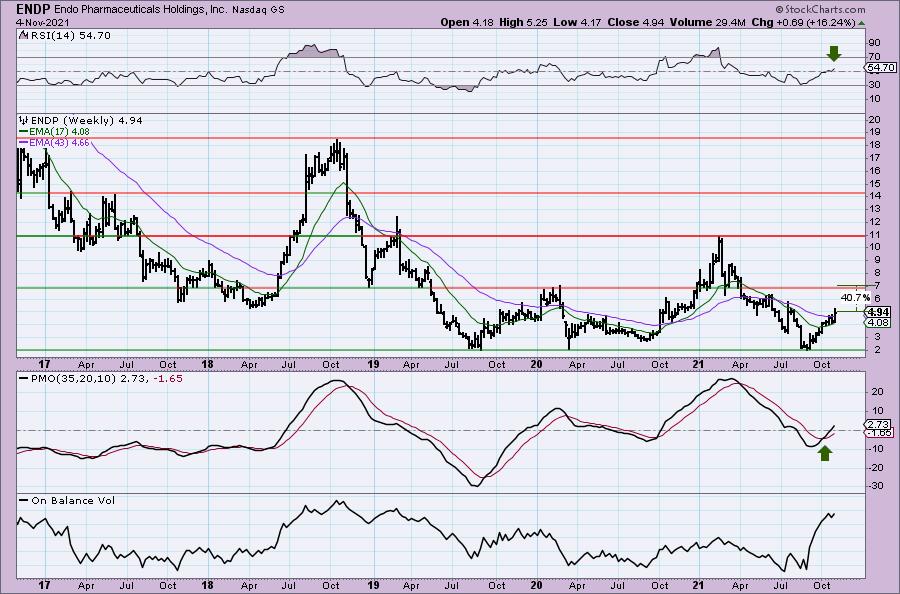
Task: Select the company name Endo Pharmaceuticals Holdings, Inc.
Action: coord(142,10)
